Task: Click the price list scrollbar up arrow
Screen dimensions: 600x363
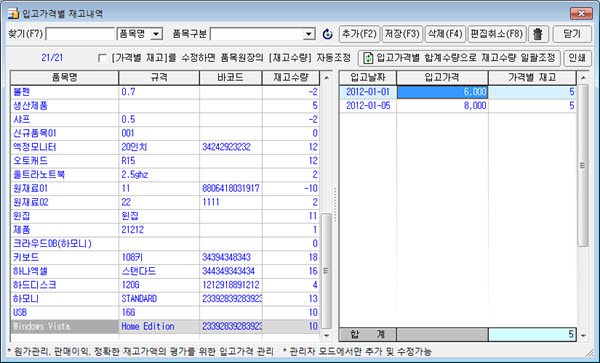Action: pyautogui.click(x=583, y=78)
